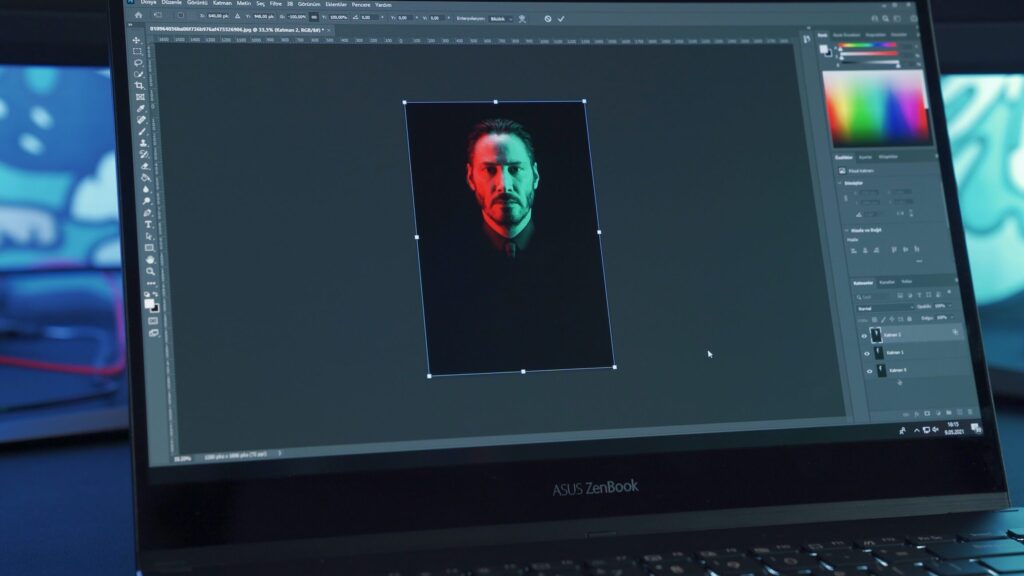Open the Pencere menu
Image resolution: width=1024 pixels, height=576 pixels.
tap(360, 5)
